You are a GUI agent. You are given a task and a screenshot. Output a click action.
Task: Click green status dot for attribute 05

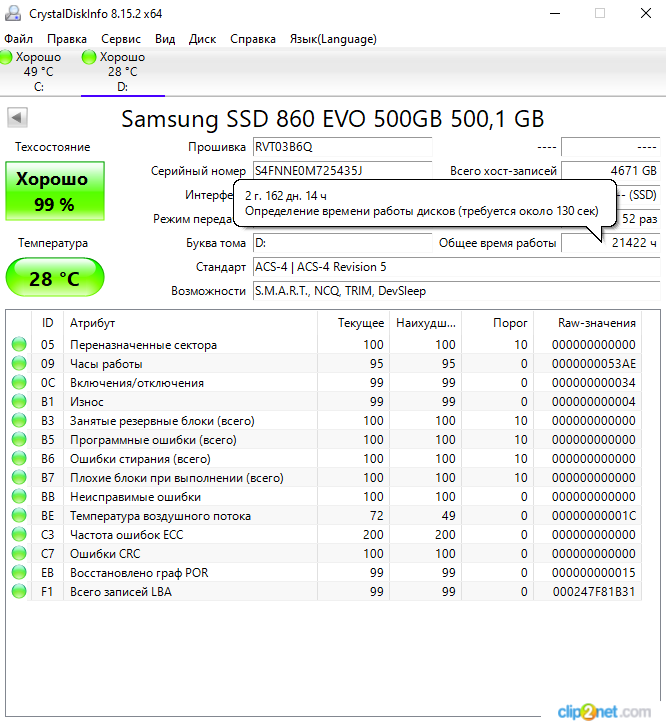[x=19, y=345]
